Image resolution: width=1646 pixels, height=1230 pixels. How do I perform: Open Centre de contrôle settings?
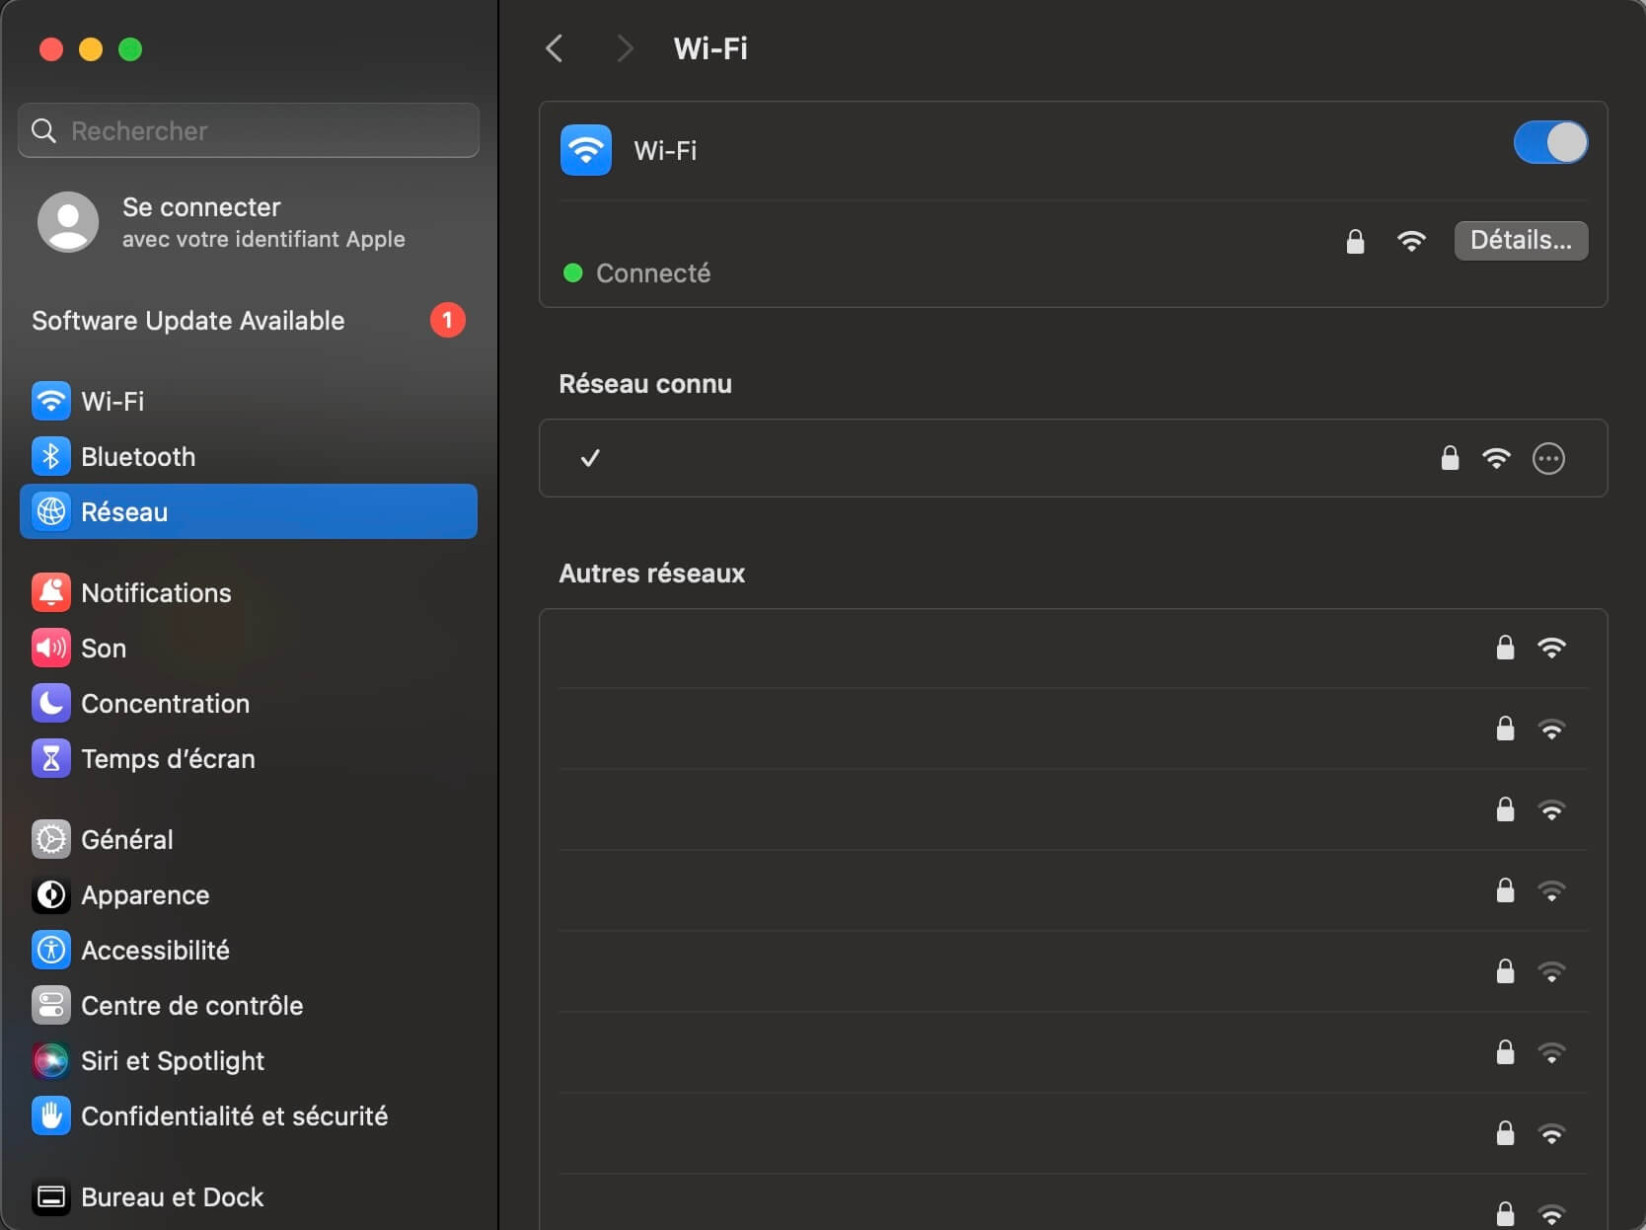[x=248, y=1006]
